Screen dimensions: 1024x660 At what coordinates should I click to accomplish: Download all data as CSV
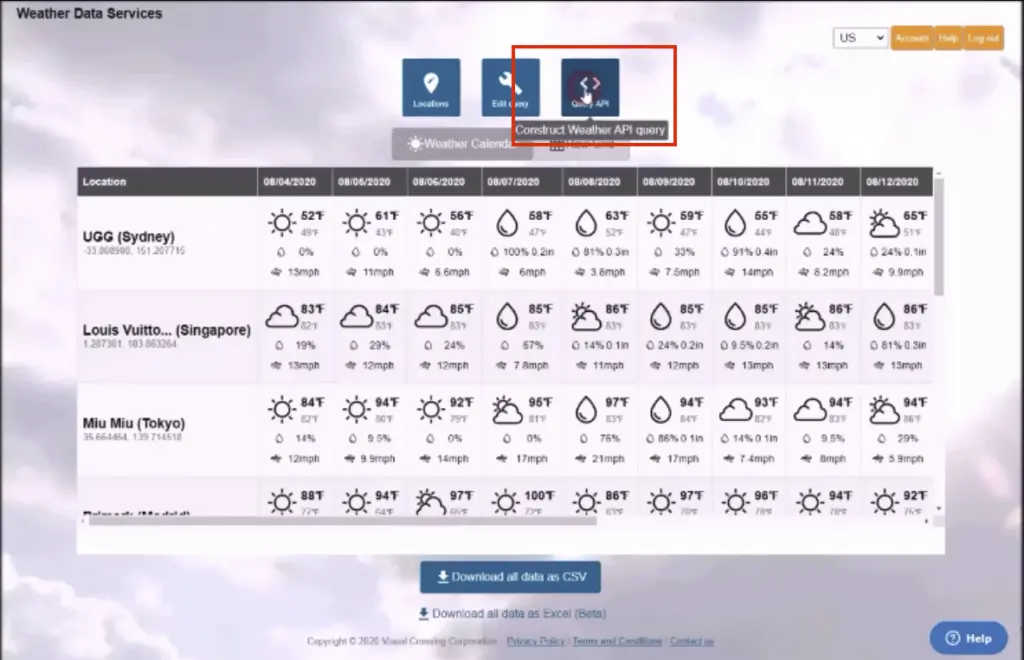click(510, 577)
